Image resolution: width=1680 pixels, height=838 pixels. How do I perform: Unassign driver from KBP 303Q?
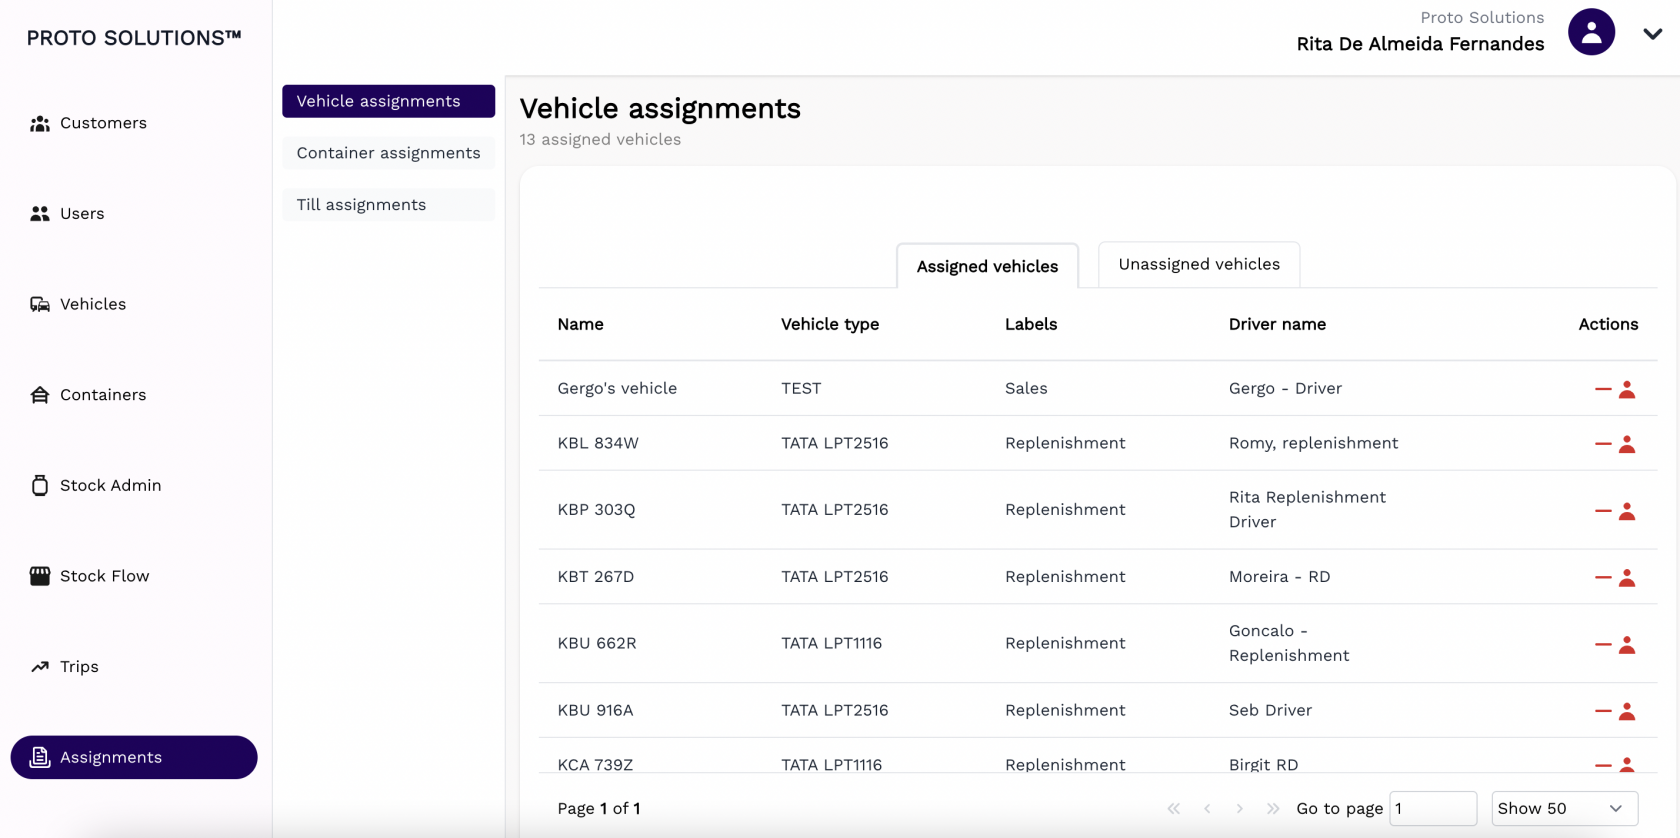pyautogui.click(x=1615, y=511)
